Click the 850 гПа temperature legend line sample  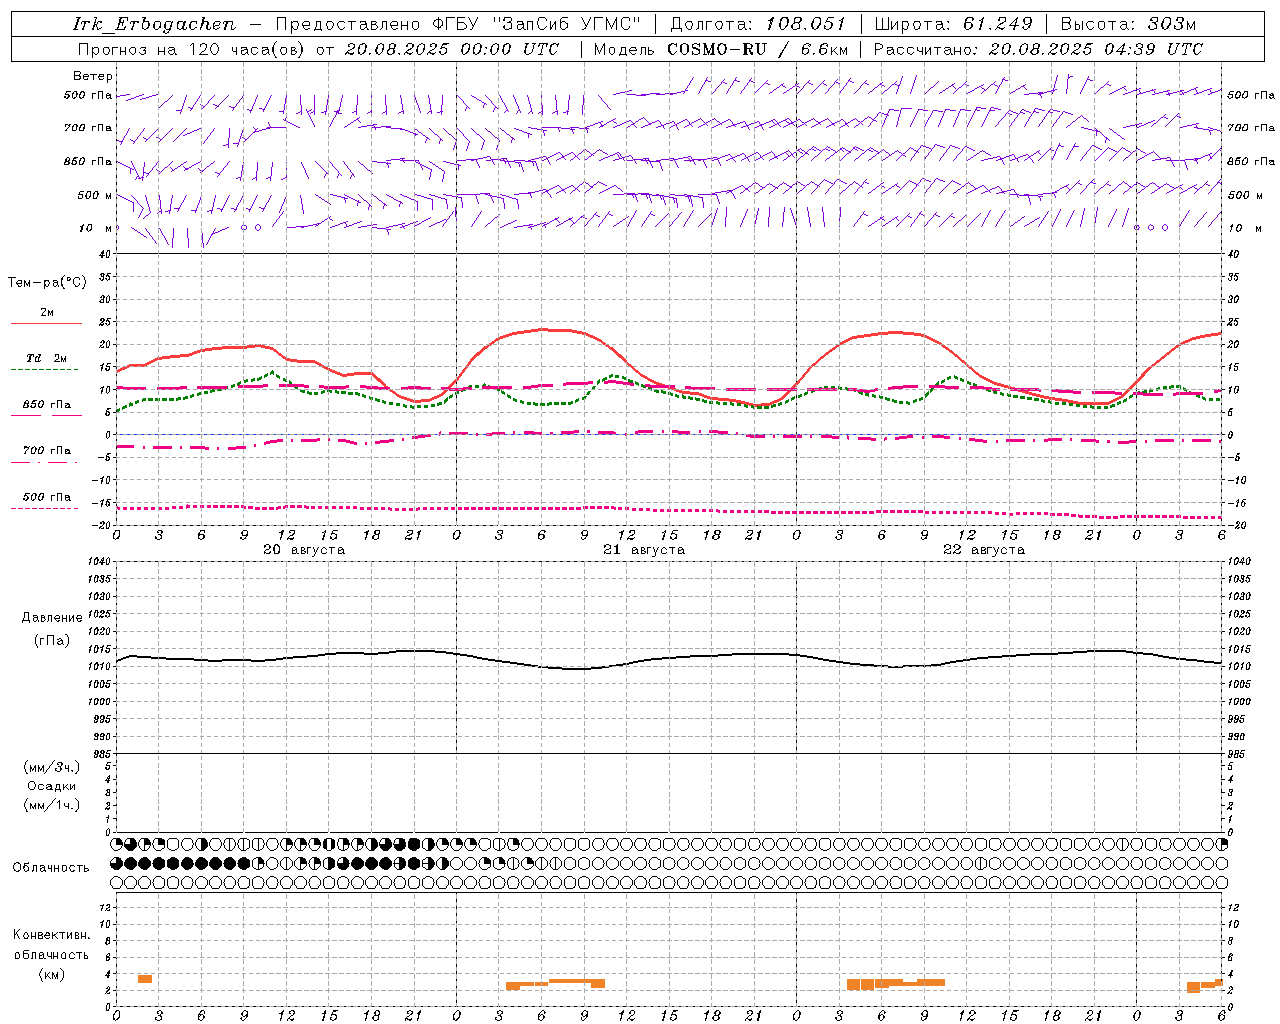pyautogui.click(x=46, y=416)
